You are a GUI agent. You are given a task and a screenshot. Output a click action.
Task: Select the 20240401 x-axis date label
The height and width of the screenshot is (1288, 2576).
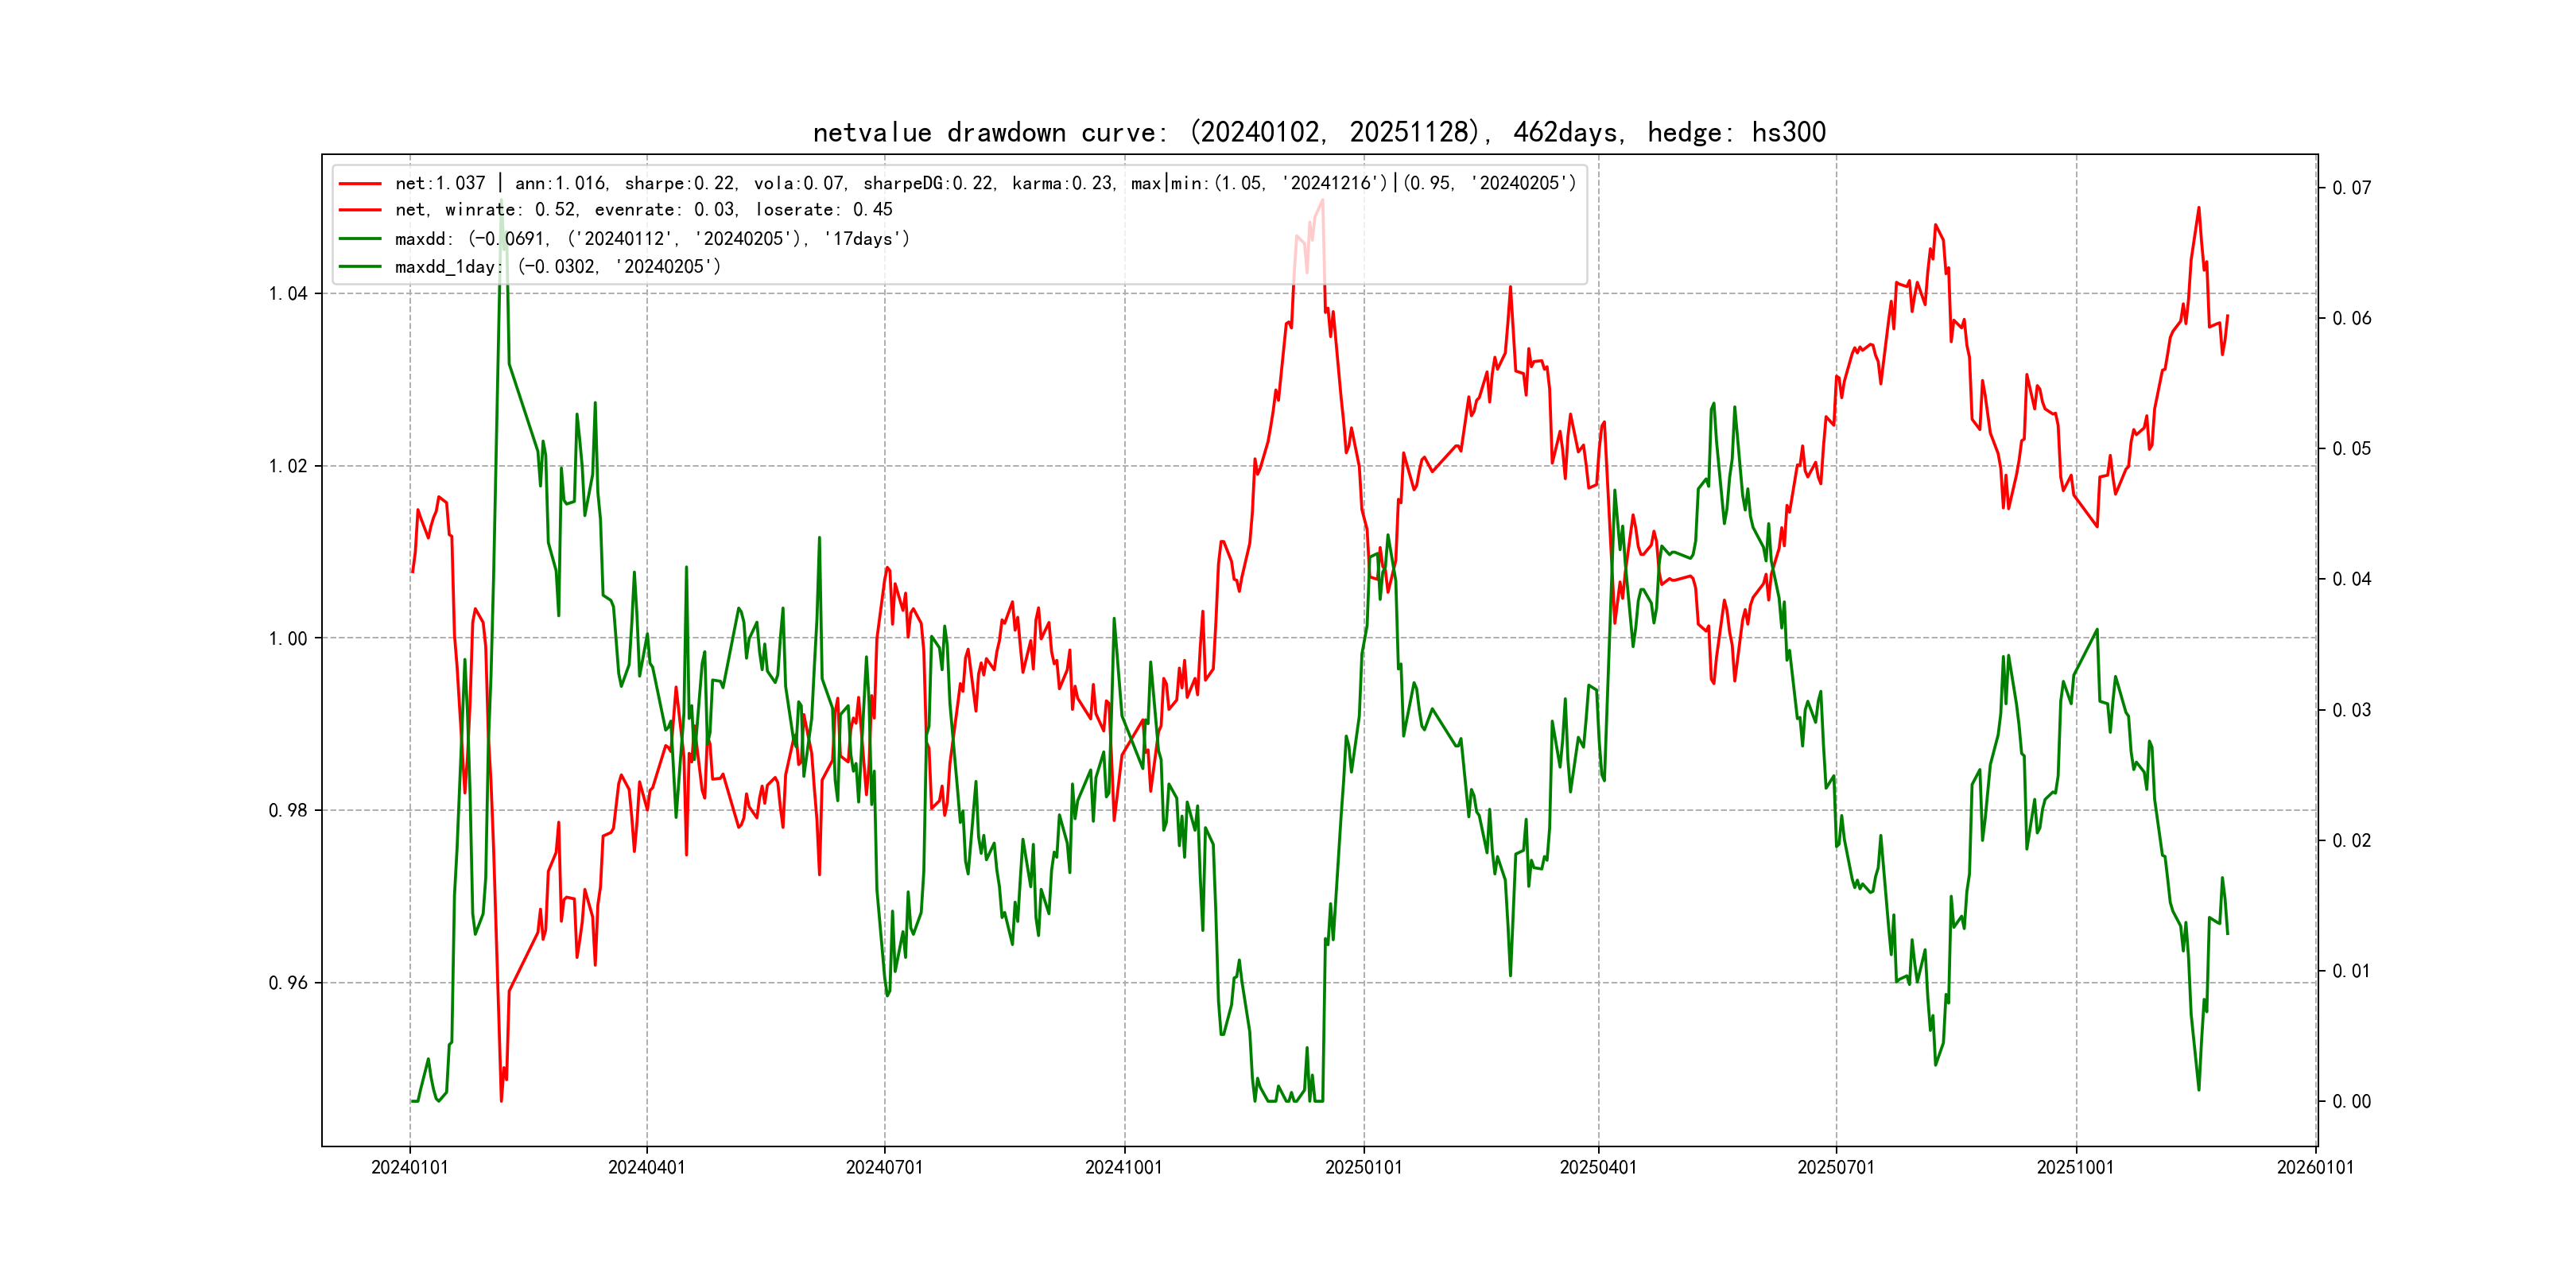coord(646,1168)
